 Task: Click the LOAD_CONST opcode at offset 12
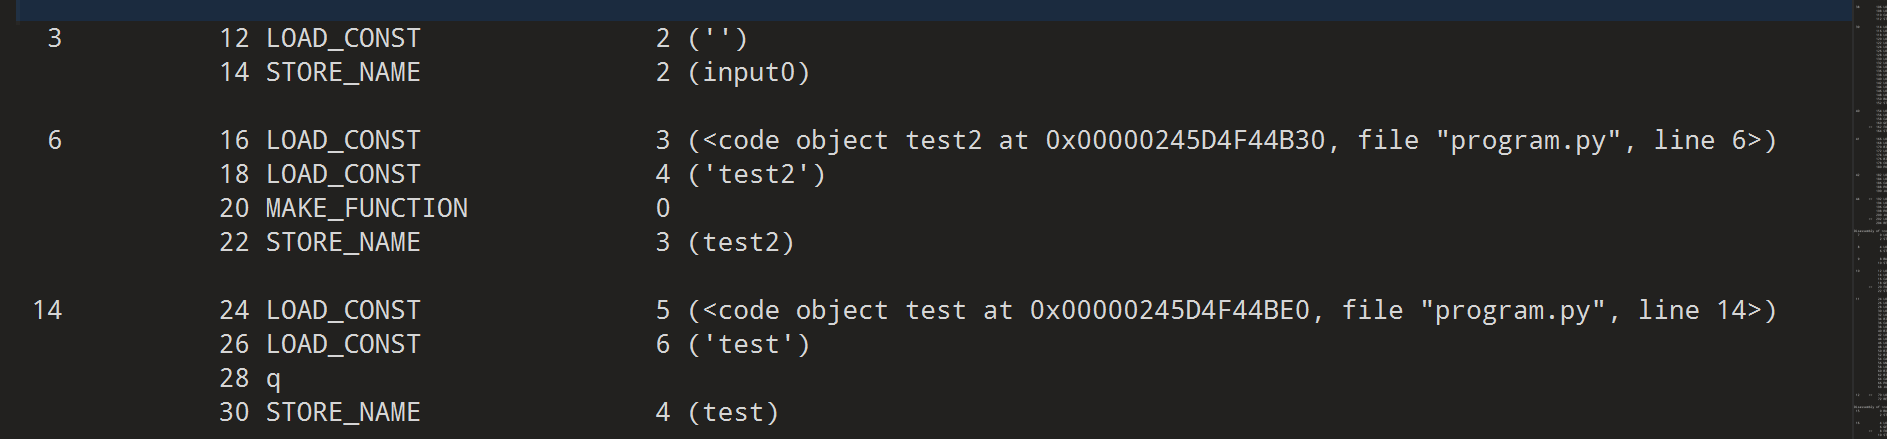(x=342, y=38)
